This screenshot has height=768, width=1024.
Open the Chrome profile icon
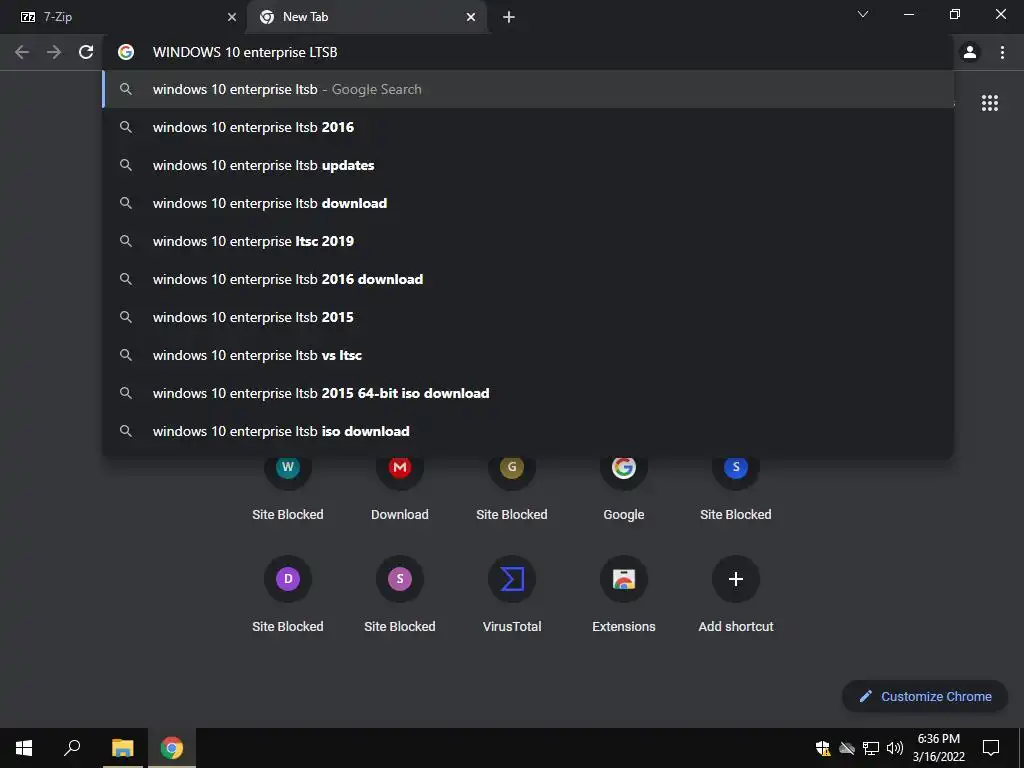[970, 52]
